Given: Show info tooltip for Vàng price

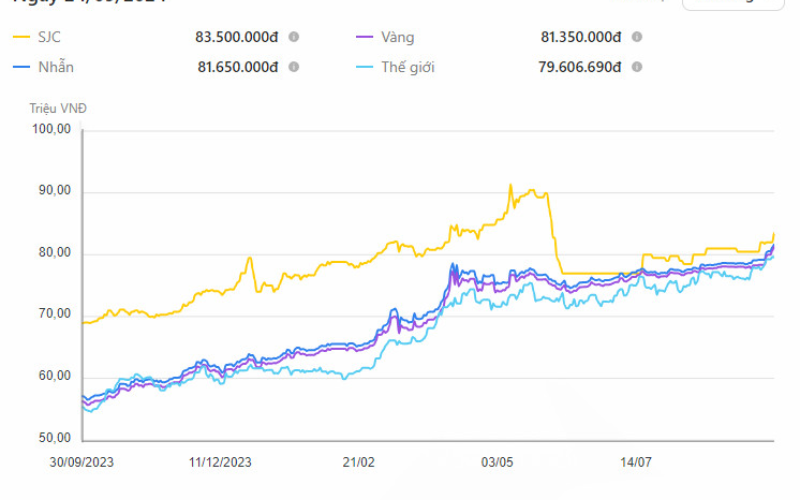Looking at the screenshot, I should [637, 37].
